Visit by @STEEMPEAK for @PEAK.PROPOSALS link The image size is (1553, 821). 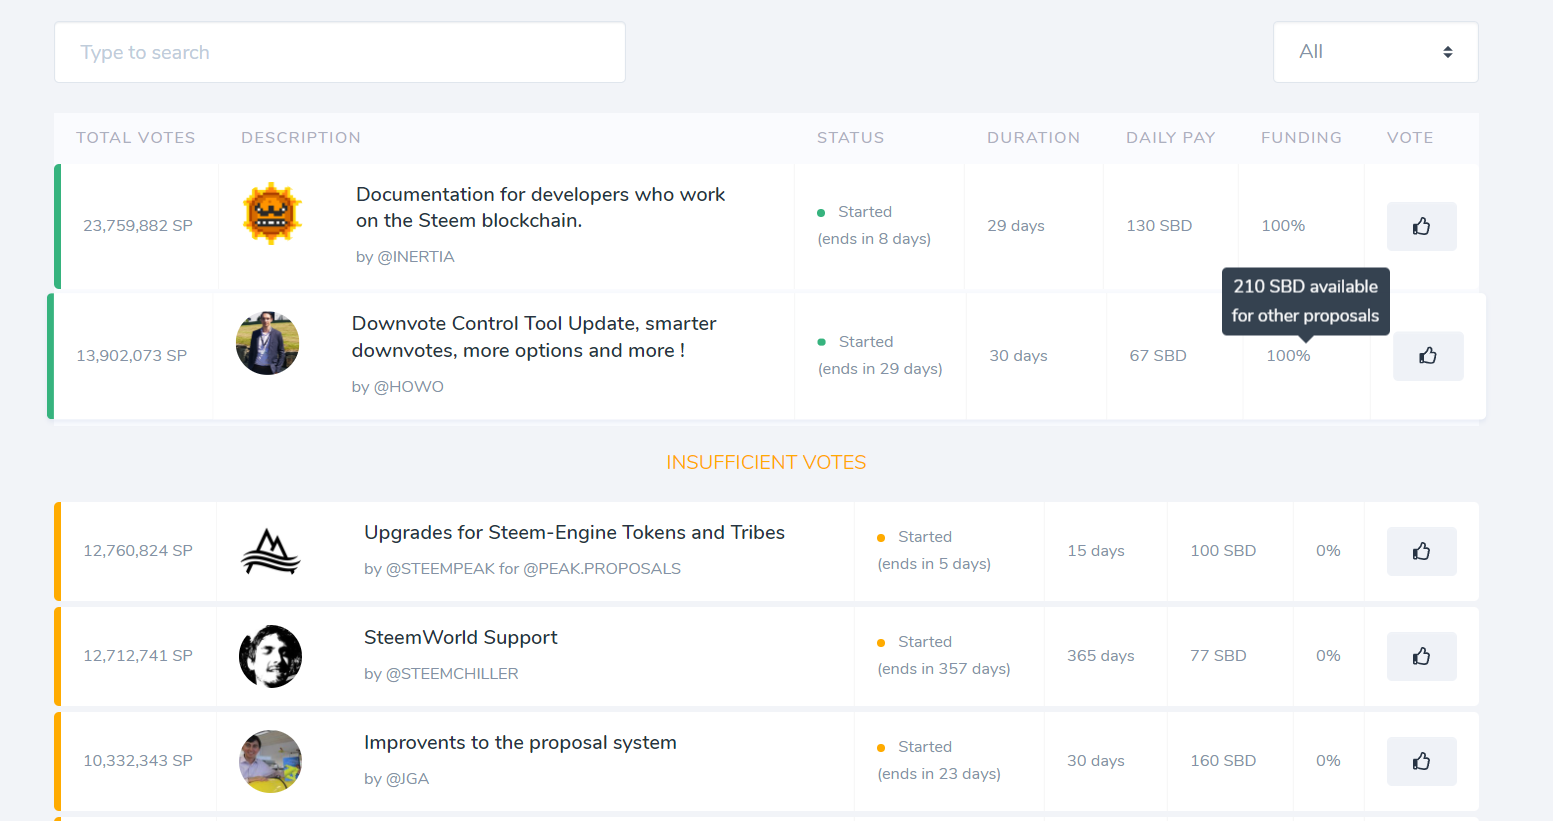[522, 569]
